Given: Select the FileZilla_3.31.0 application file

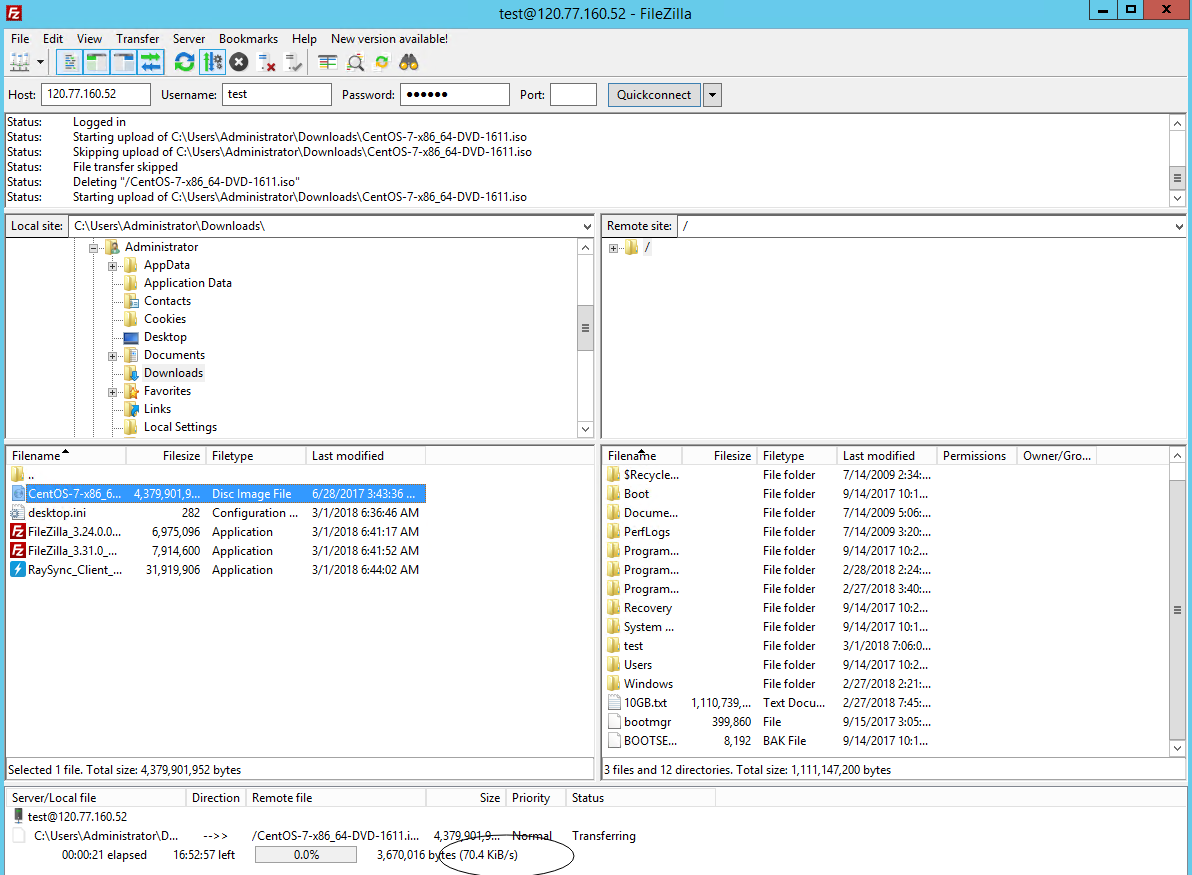Looking at the screenshot, I should pos(217,550).
